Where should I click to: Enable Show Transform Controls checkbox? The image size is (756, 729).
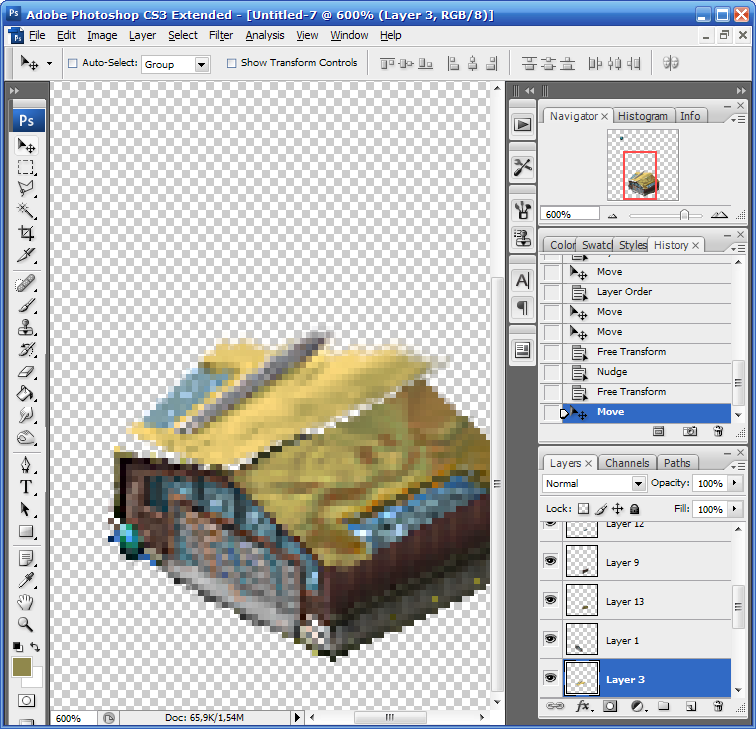(231, 63)
